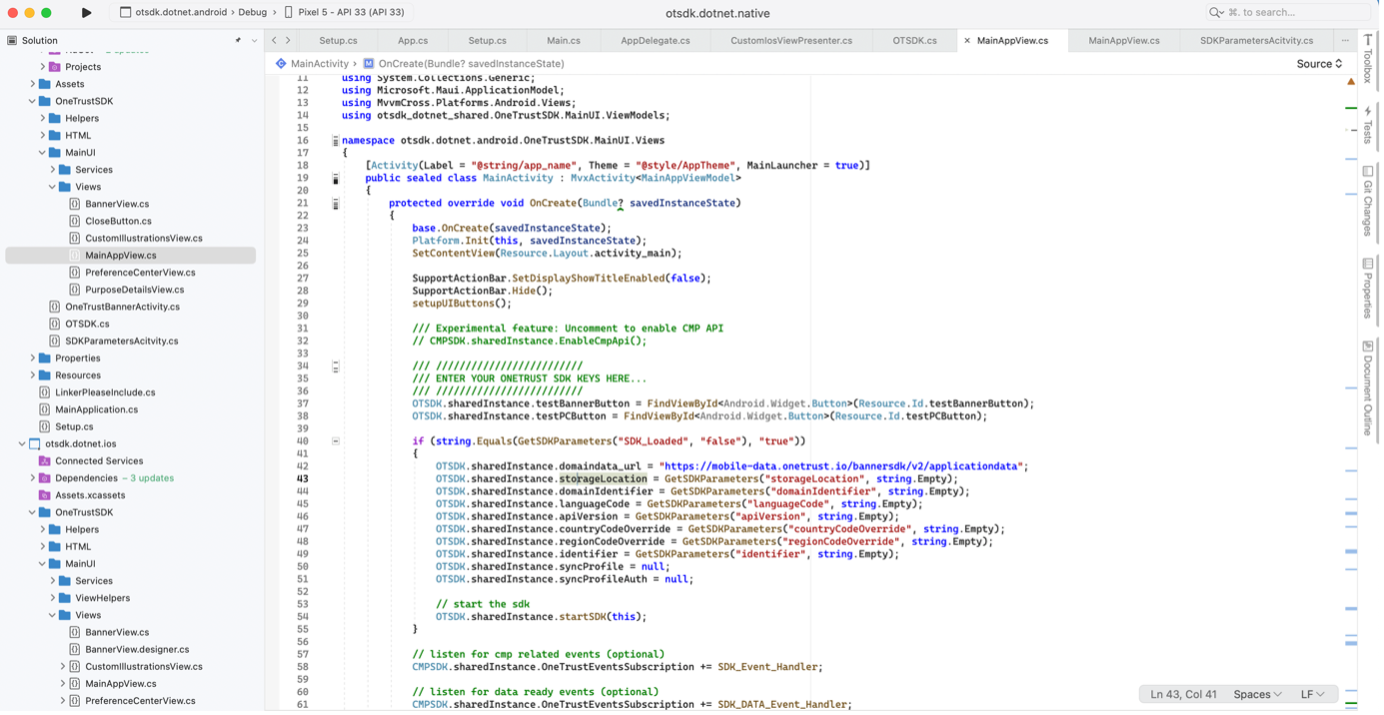Click the orange warning triangle above the scrollbar
The width and height of the screenshot is (1384, 715).
click(1351, 81)
